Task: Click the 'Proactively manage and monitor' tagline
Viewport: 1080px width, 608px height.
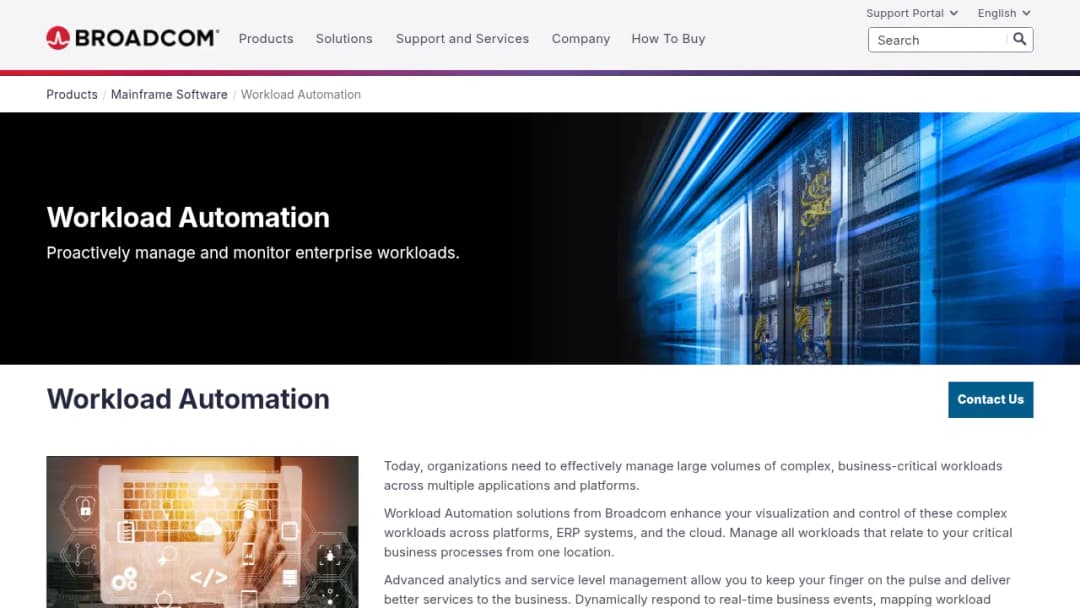Action: (253, 253)
